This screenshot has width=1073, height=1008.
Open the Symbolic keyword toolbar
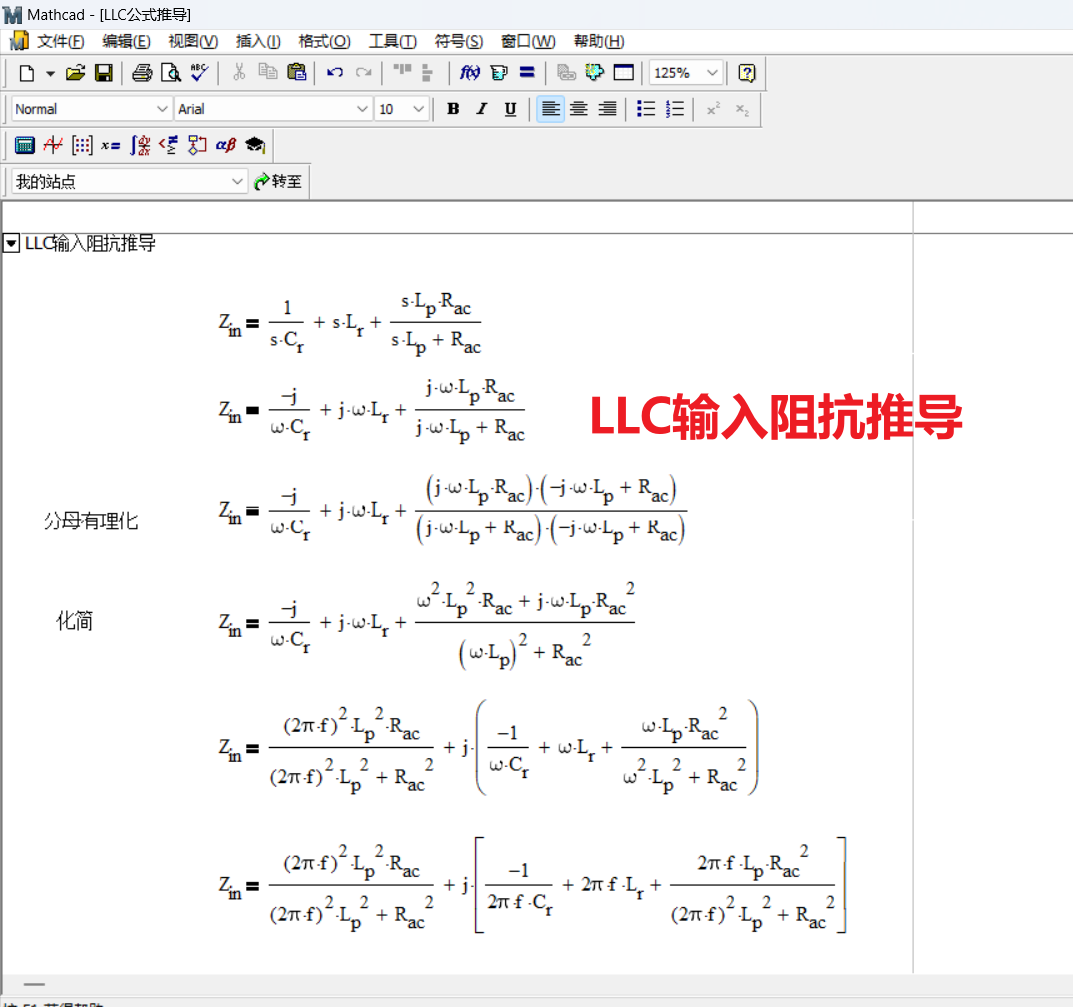(x=255, y=145)
